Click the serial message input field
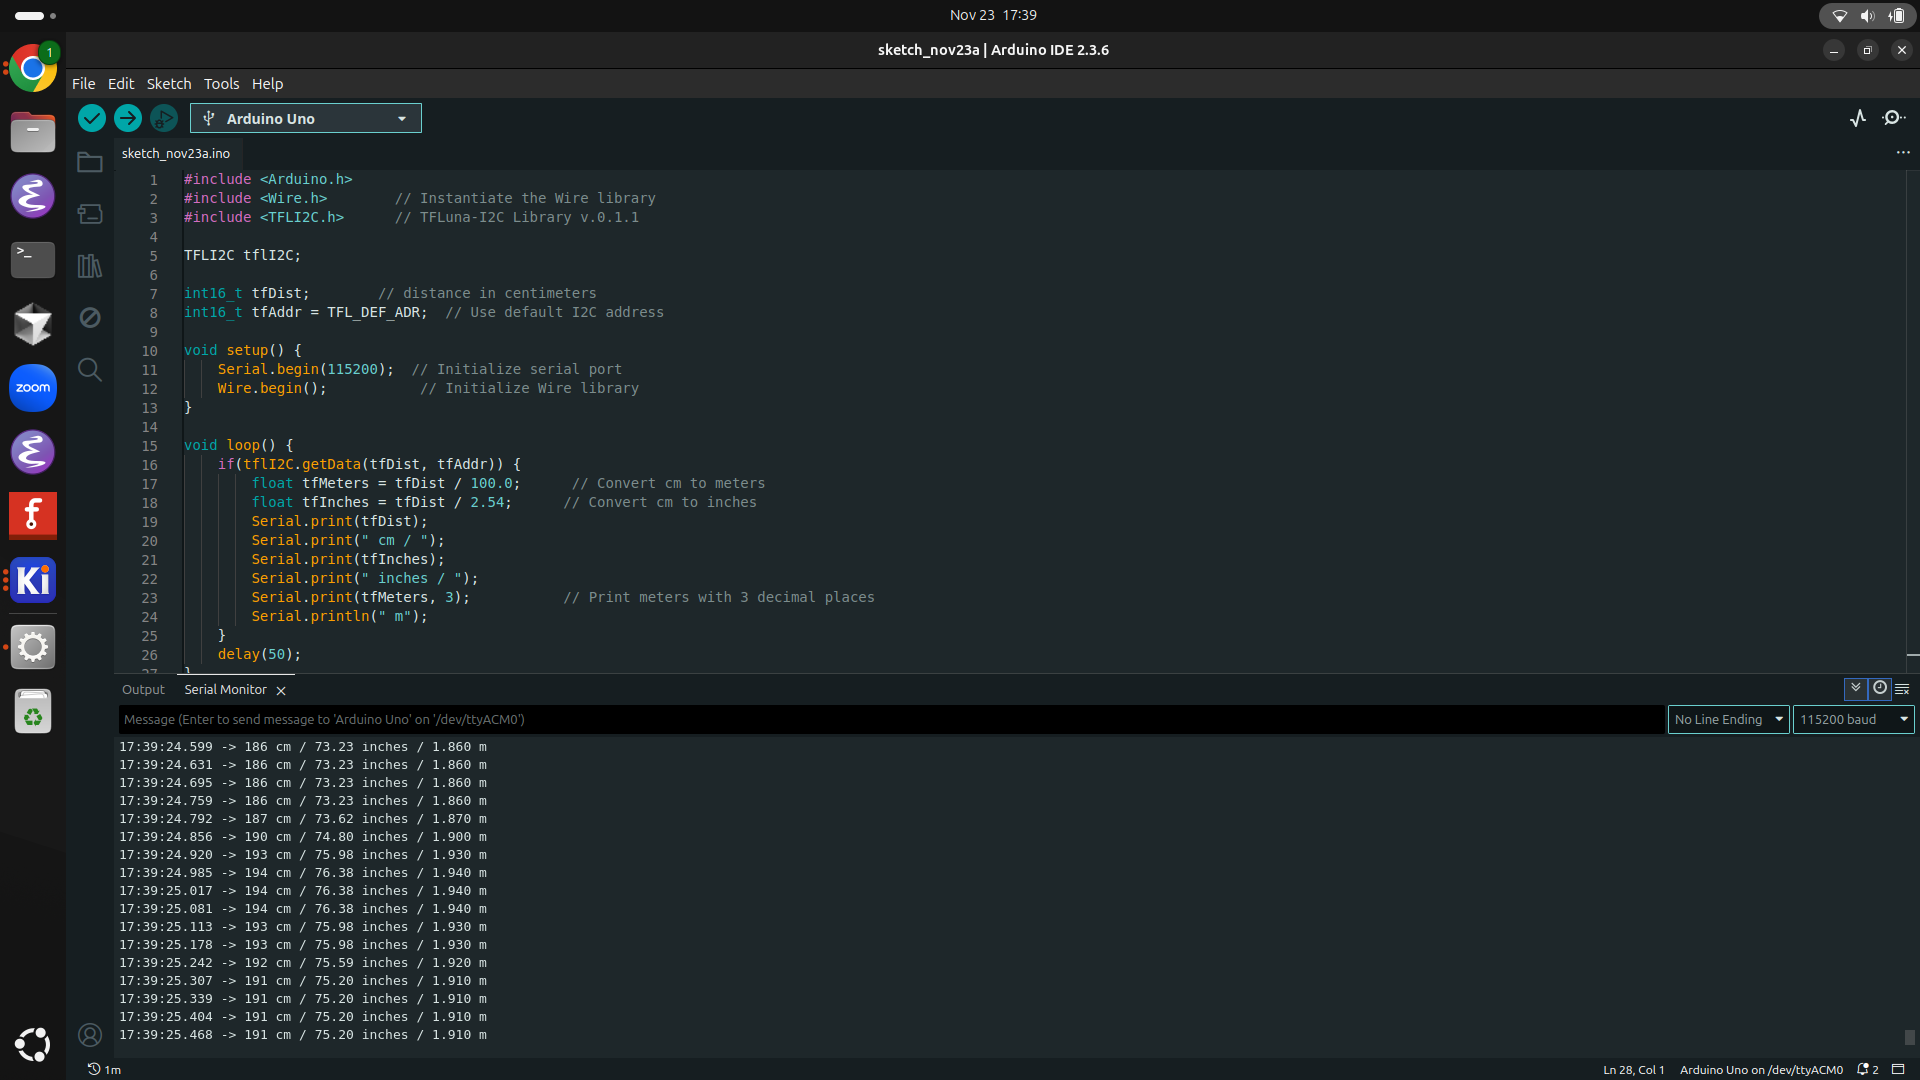The height and width of the screenshot is (1080, 1920). click(890, 719)
